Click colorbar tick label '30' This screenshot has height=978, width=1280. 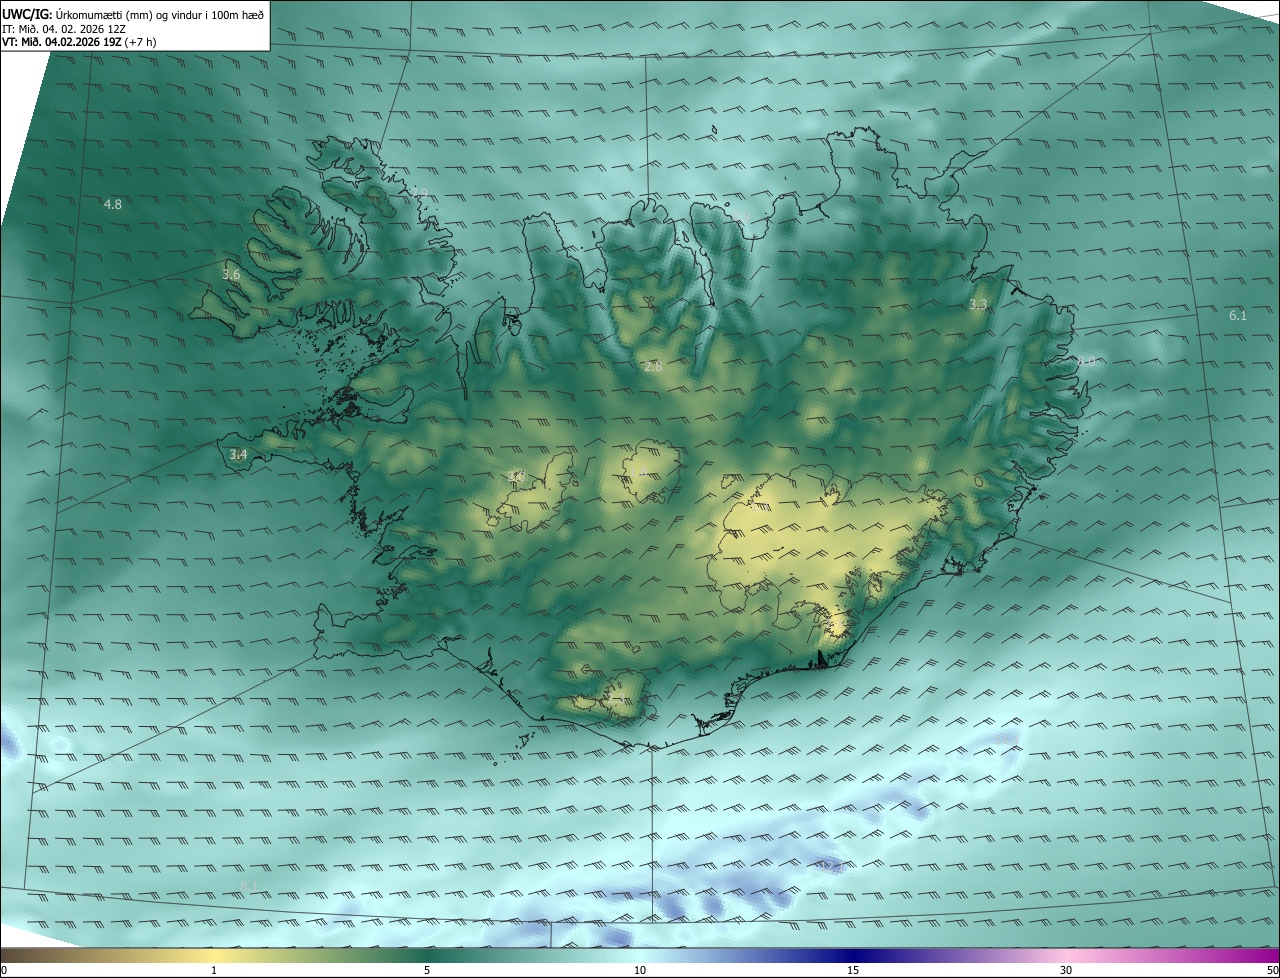point(1066,970)
